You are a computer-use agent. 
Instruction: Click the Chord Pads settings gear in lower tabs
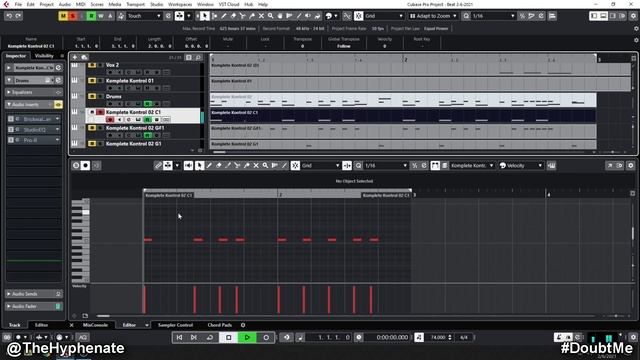tap(243, 325)
